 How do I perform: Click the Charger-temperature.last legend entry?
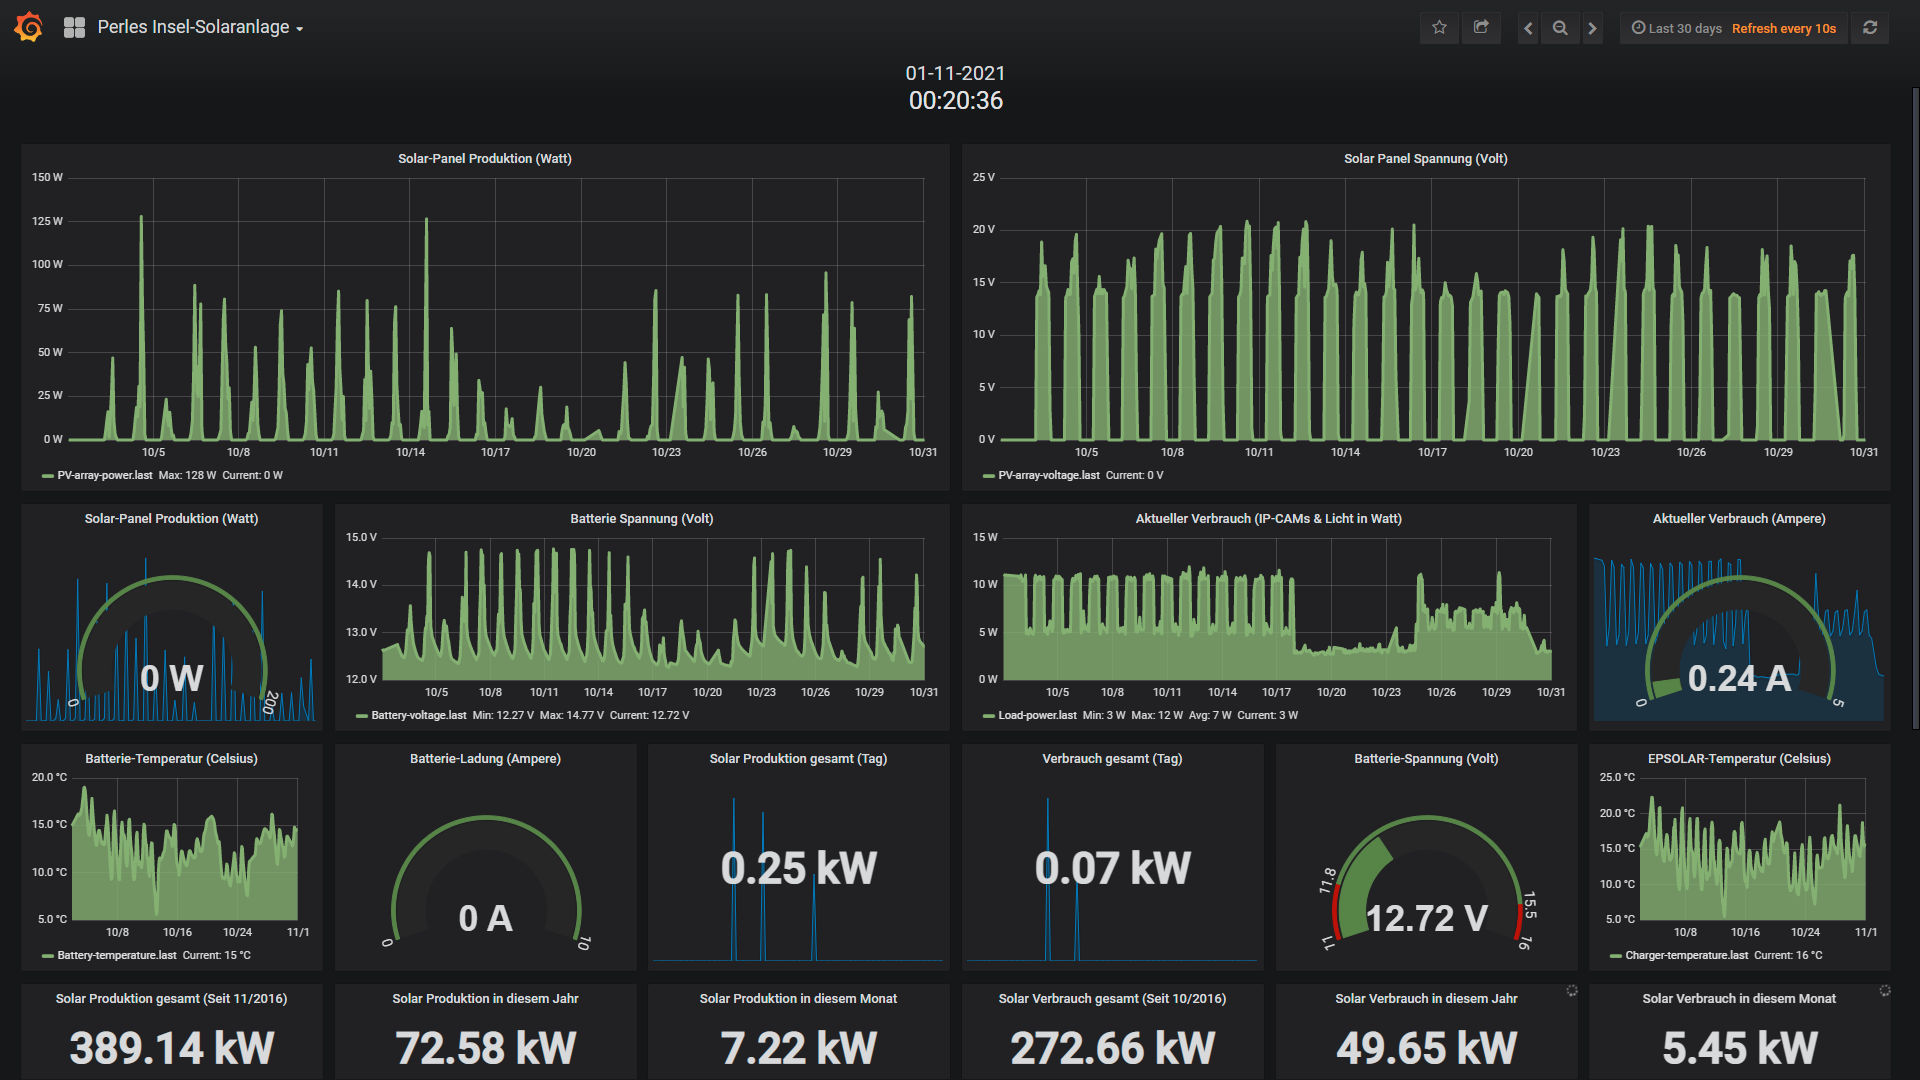[1686, 955]
